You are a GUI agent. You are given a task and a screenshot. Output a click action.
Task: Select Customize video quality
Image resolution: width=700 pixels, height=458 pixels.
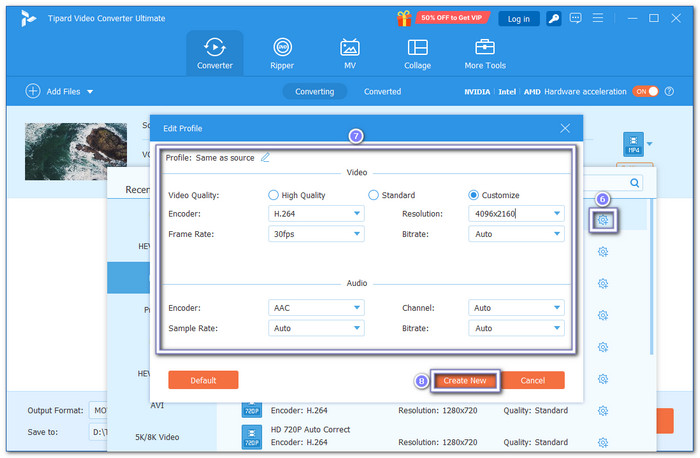click(x=473, y=195)
